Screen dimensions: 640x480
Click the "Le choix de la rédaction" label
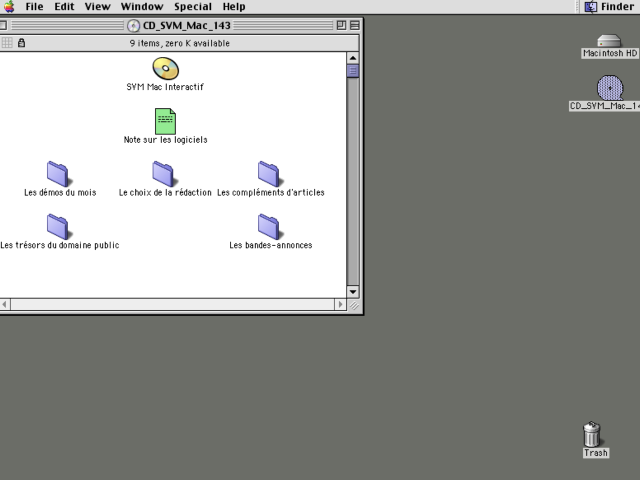pyautogui.click(x=165, y=192)
